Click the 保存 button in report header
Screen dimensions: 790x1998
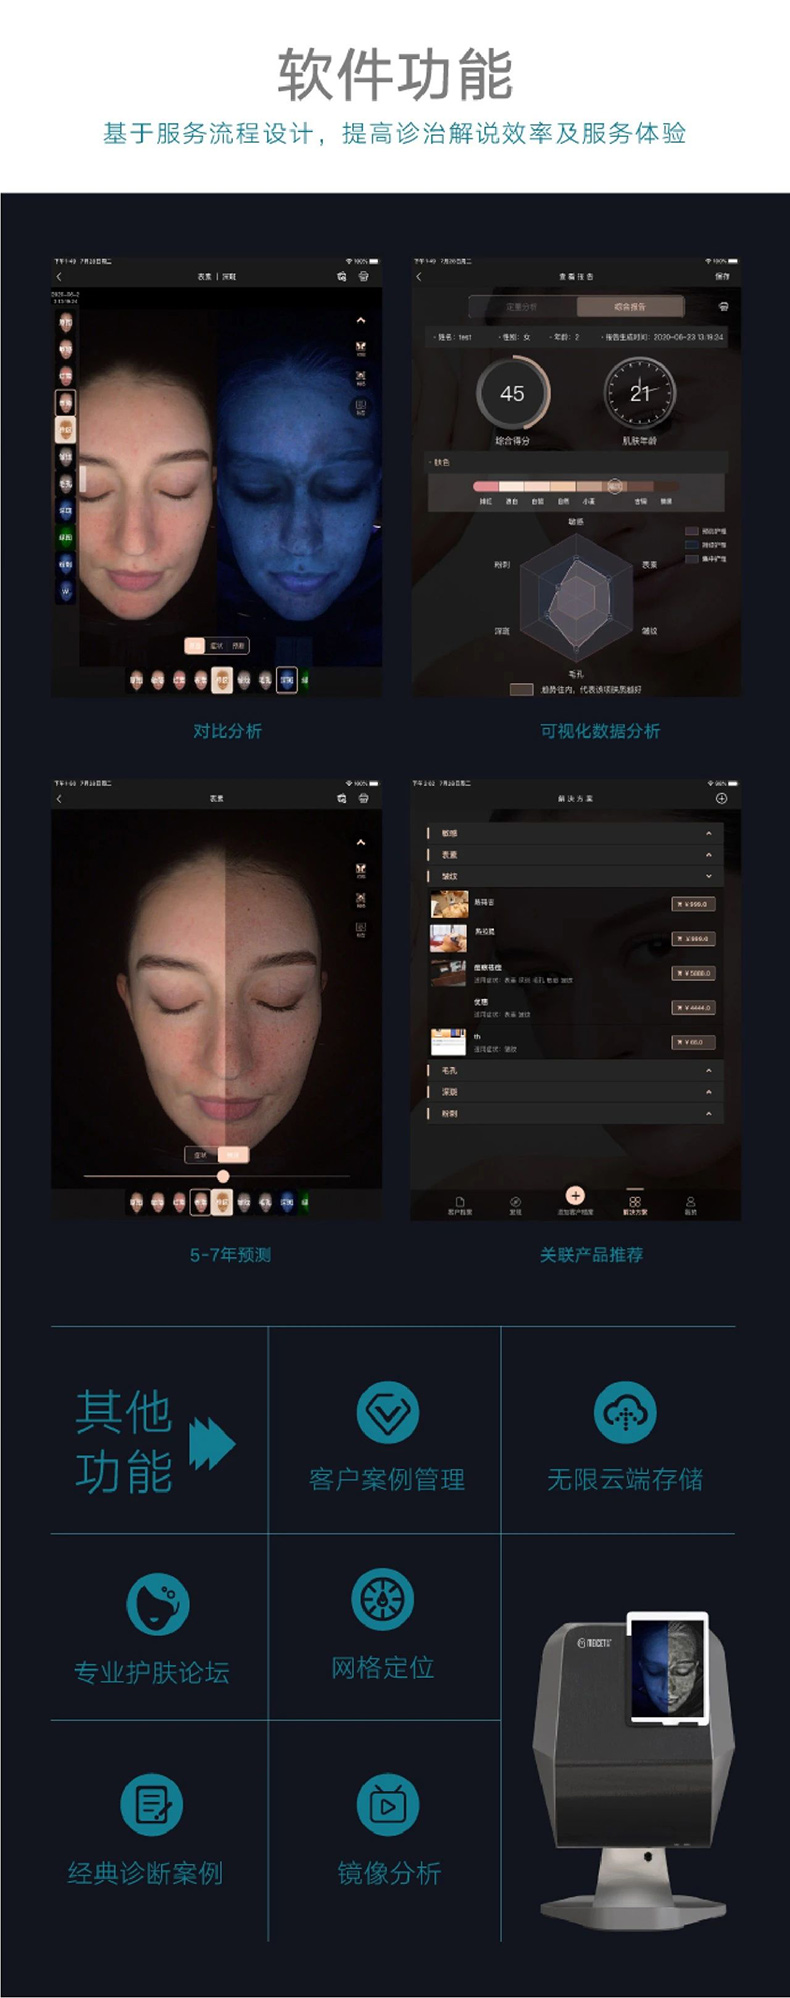pos(722,276)
